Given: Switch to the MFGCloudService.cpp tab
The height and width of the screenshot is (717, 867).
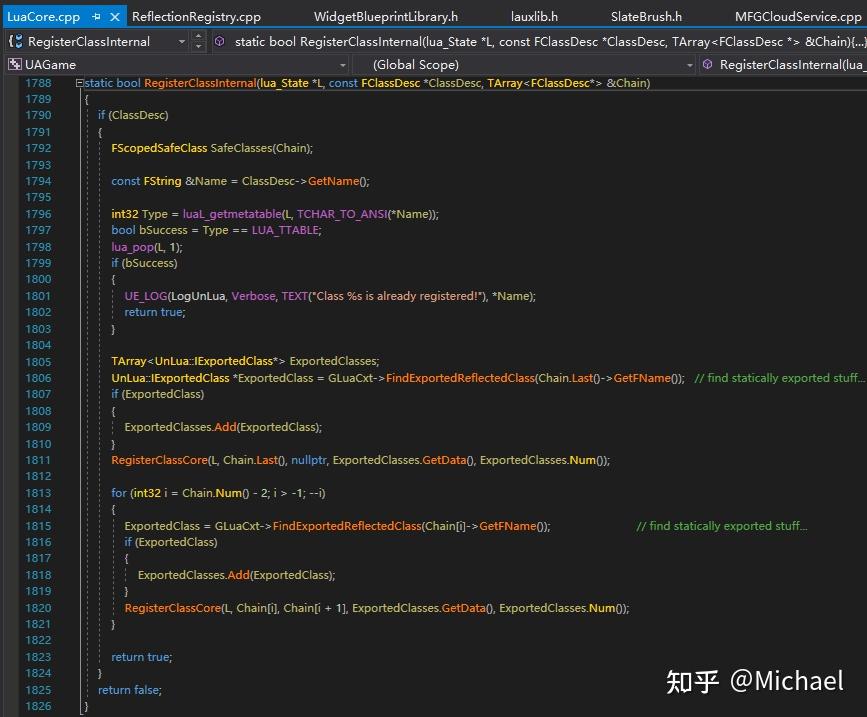Looking at the screenshot, I should 798,17.
